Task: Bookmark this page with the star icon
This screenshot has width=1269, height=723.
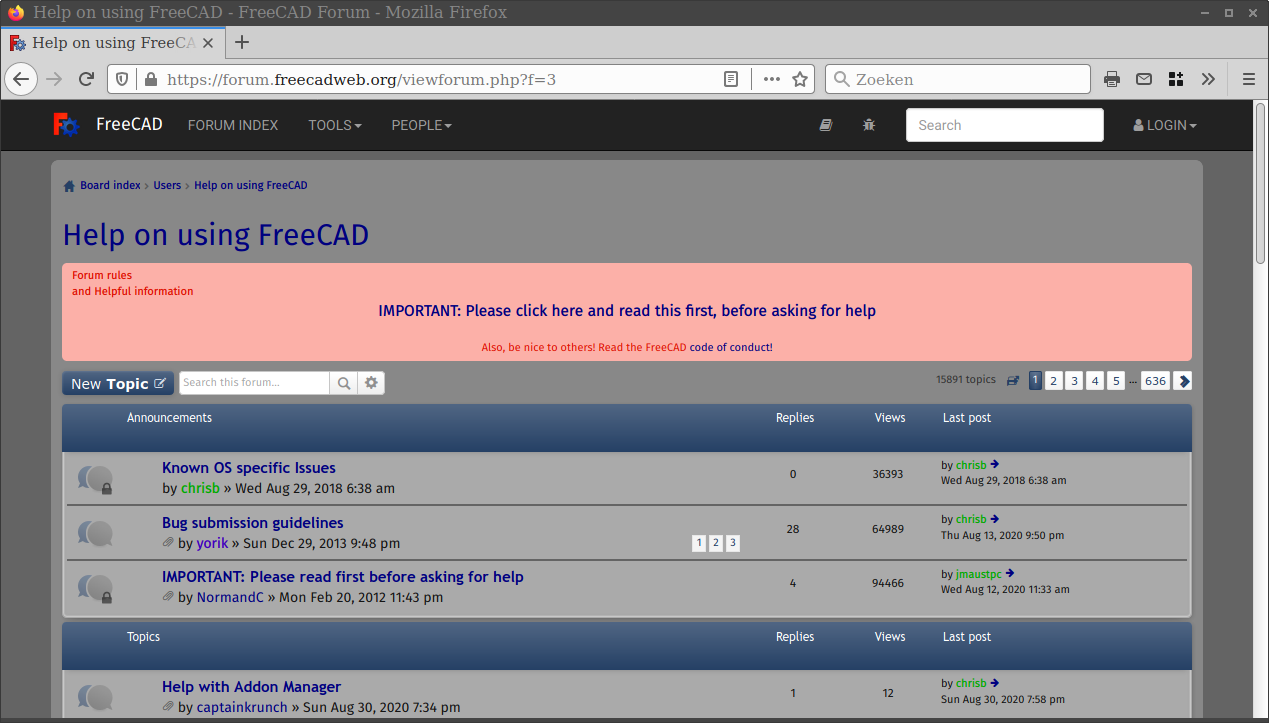Action: coord(800,79)
